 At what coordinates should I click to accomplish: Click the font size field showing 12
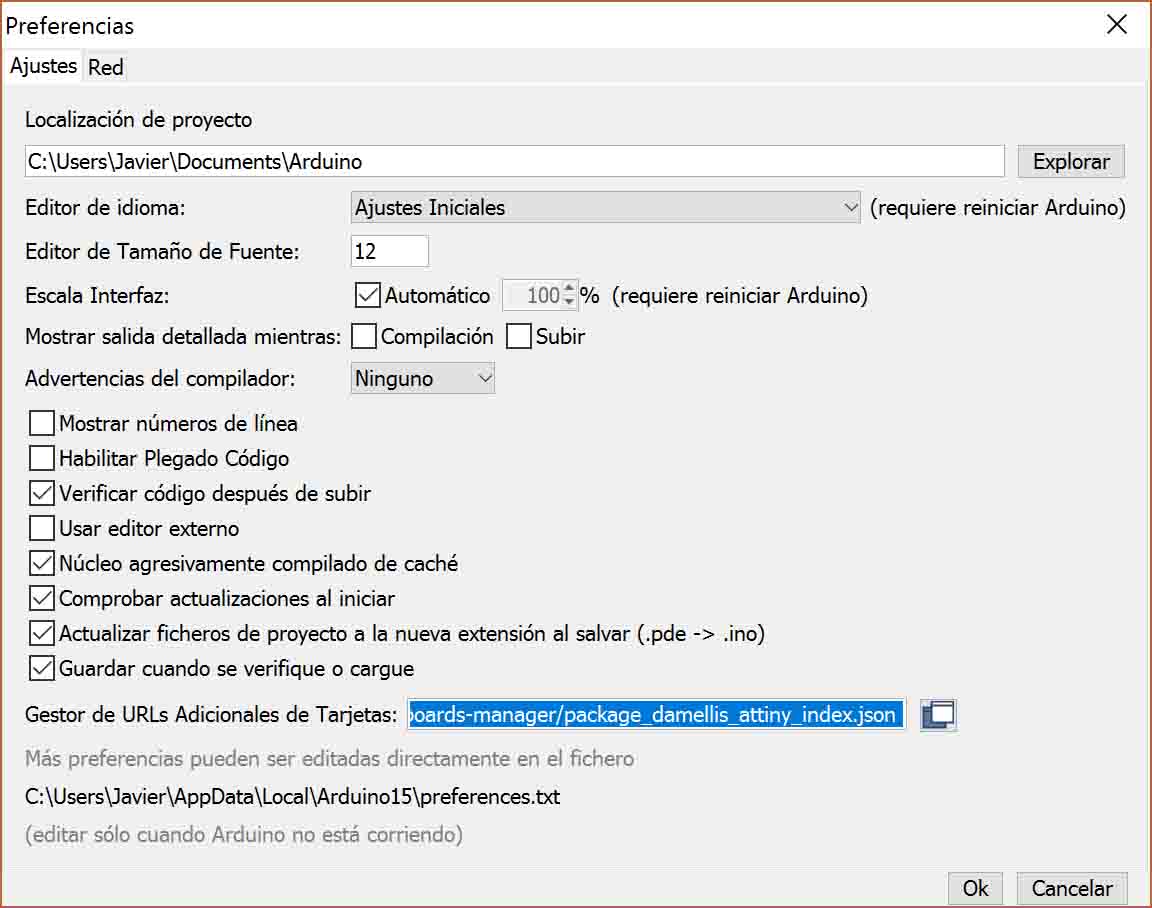(389, 251)
